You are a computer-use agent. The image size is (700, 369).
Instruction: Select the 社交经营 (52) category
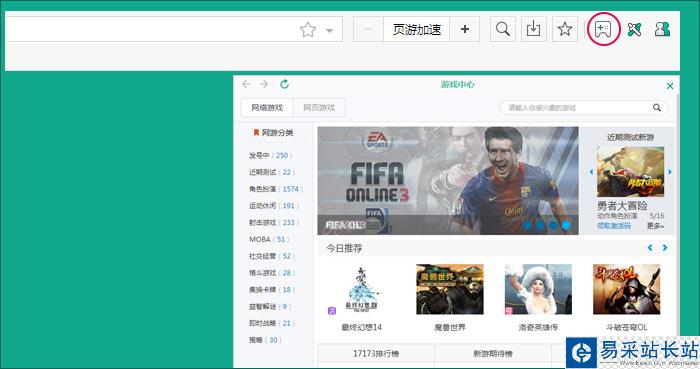pos(272,256)
